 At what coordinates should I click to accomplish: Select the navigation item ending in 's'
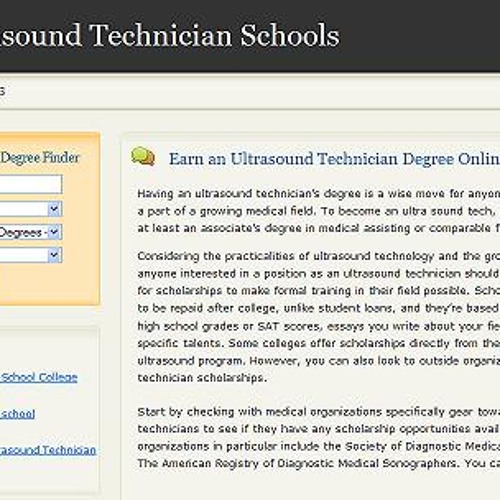(x=2, y=91)
